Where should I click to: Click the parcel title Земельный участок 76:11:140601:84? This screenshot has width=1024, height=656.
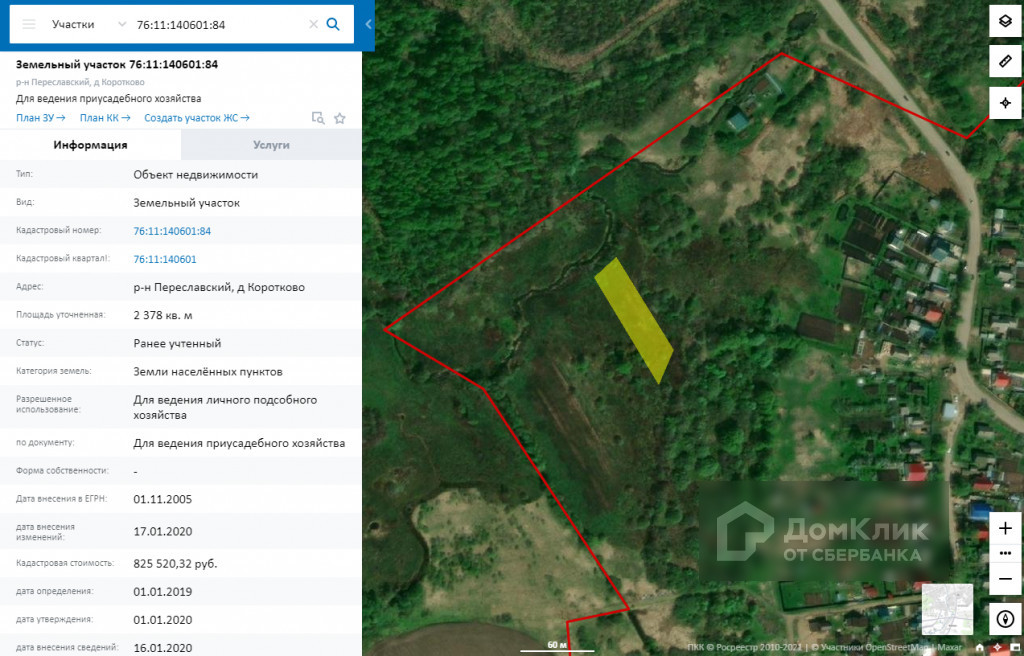click(x=117, y=64)
